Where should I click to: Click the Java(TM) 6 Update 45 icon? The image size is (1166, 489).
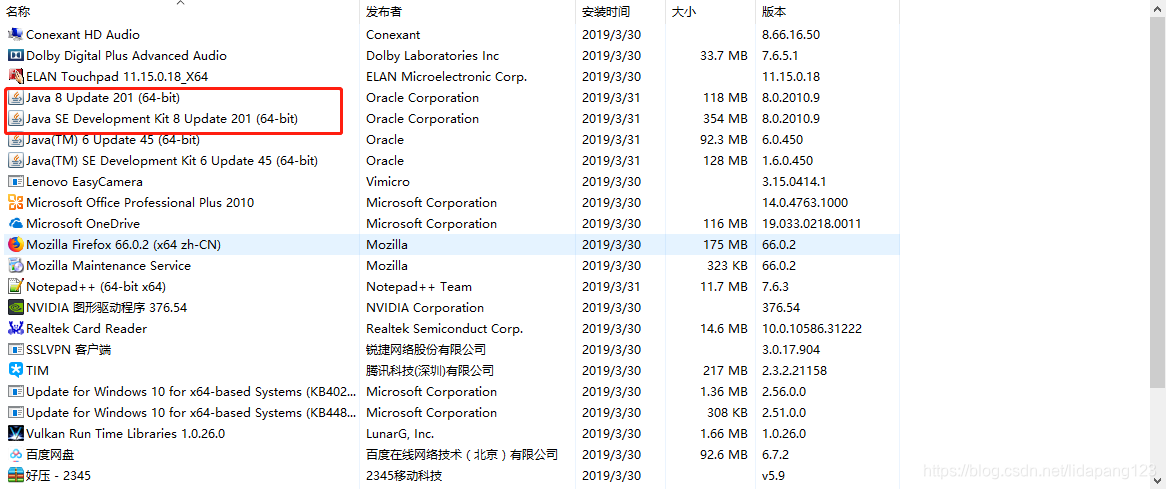pos(15,139)
